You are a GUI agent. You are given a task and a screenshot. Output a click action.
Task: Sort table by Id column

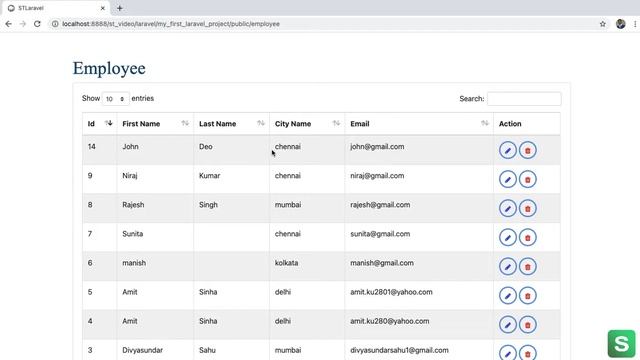[x=100, y=124]
